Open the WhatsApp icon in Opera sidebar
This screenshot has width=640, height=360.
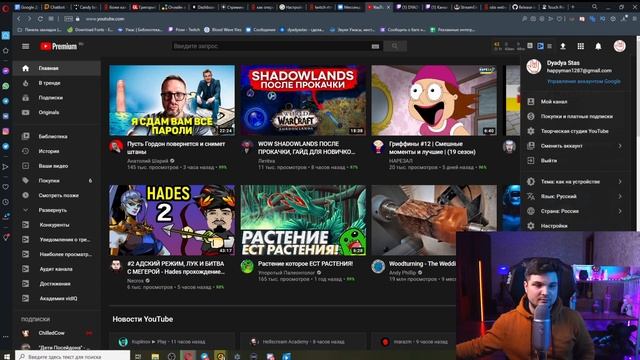[6, 86]
